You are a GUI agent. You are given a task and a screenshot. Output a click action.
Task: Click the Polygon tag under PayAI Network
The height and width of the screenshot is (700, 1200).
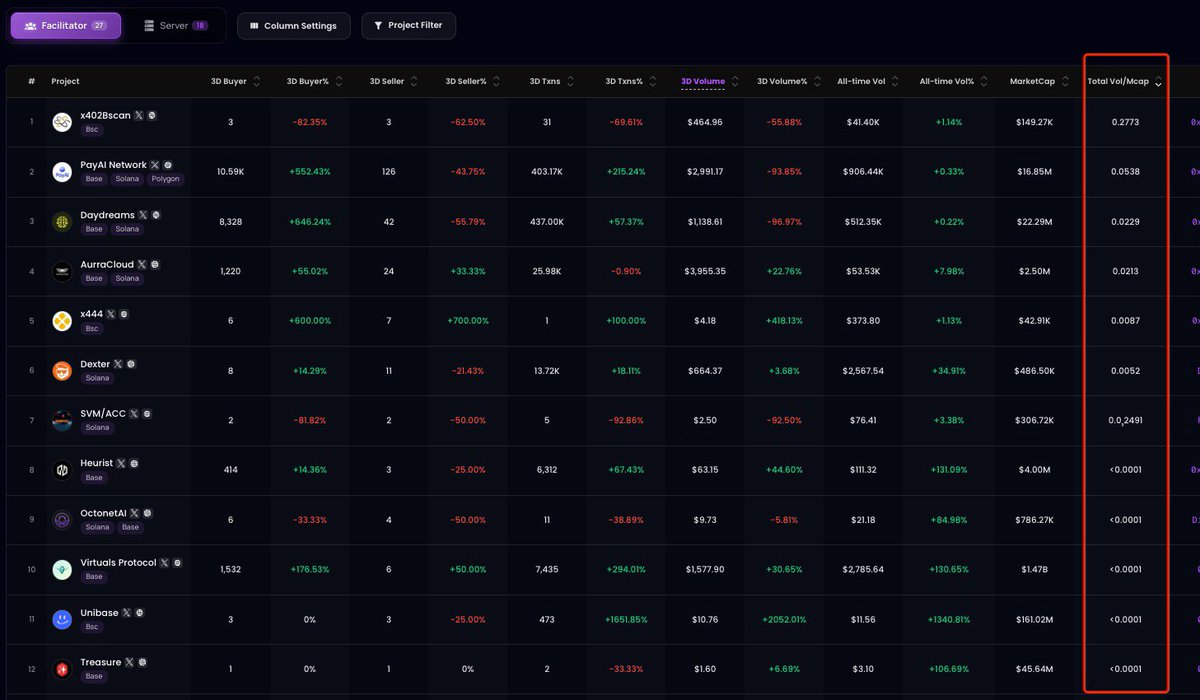coord(164,180)
